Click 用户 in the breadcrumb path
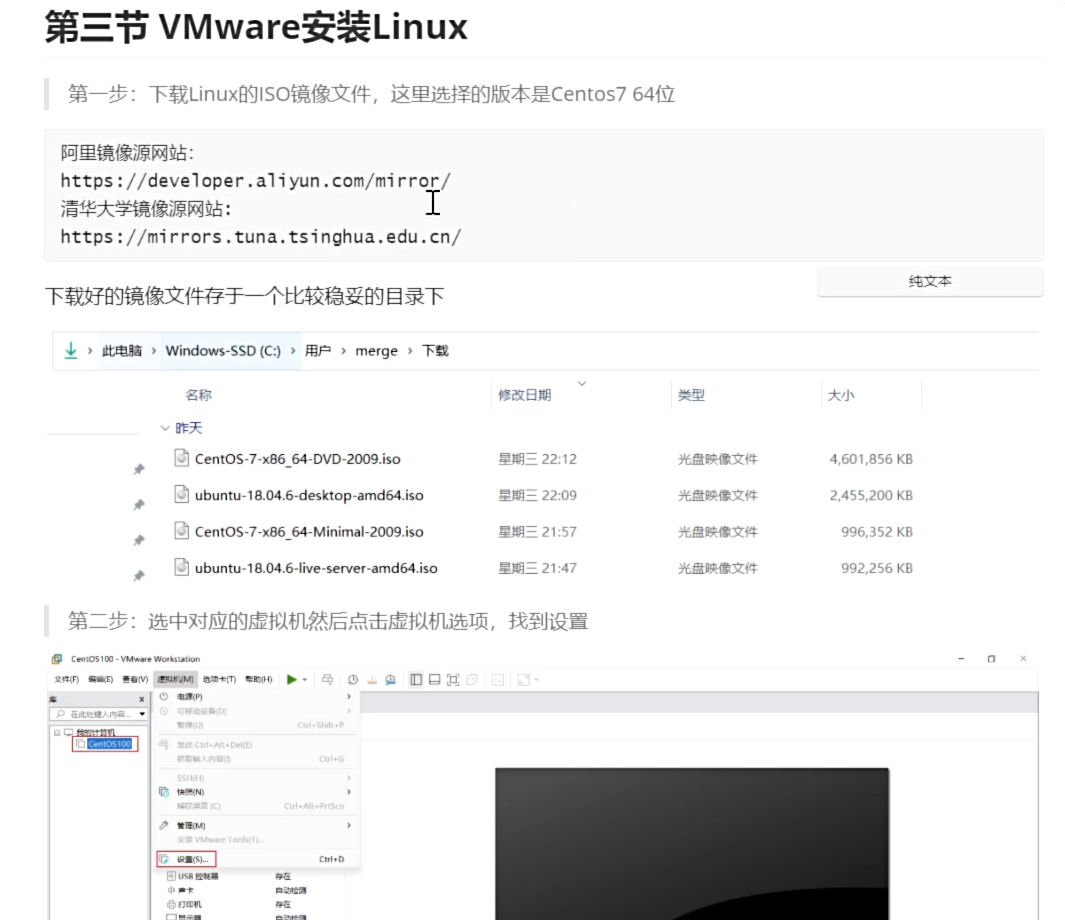This screenshot has width=1065, height=920. click(x=317, y=350)
